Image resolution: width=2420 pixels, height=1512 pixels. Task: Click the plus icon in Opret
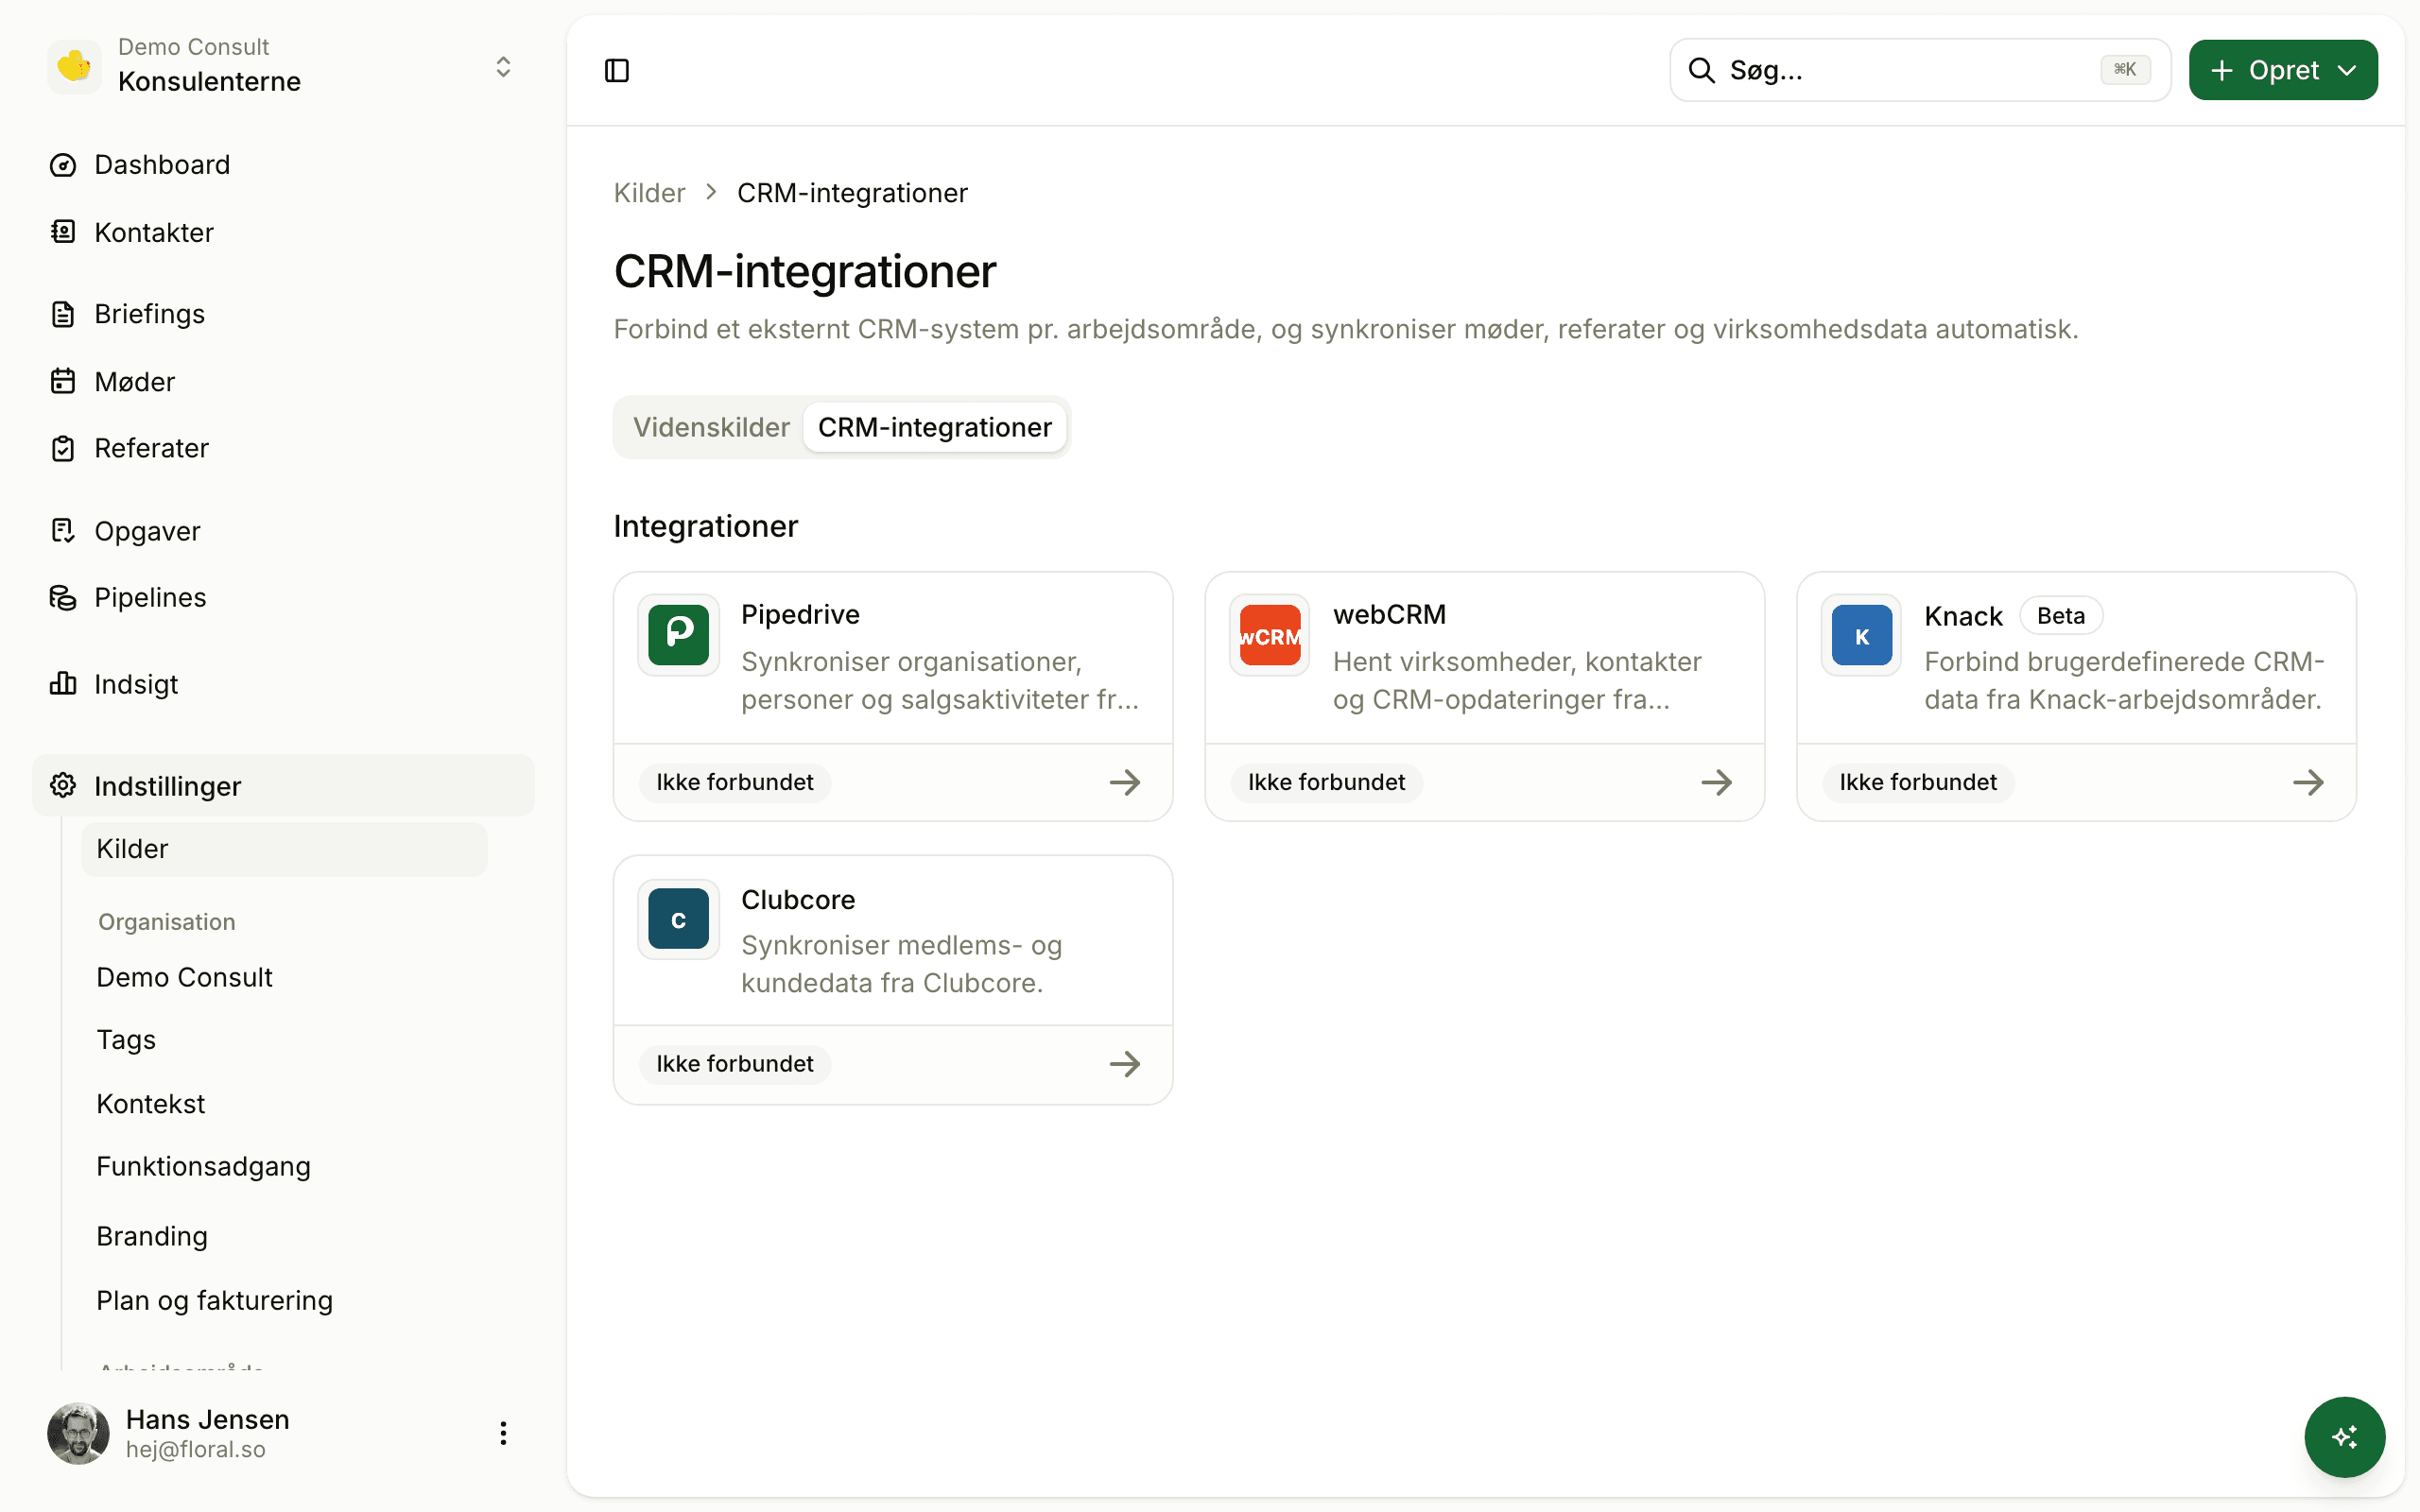pyautogui.click(x=2221, y=70)
